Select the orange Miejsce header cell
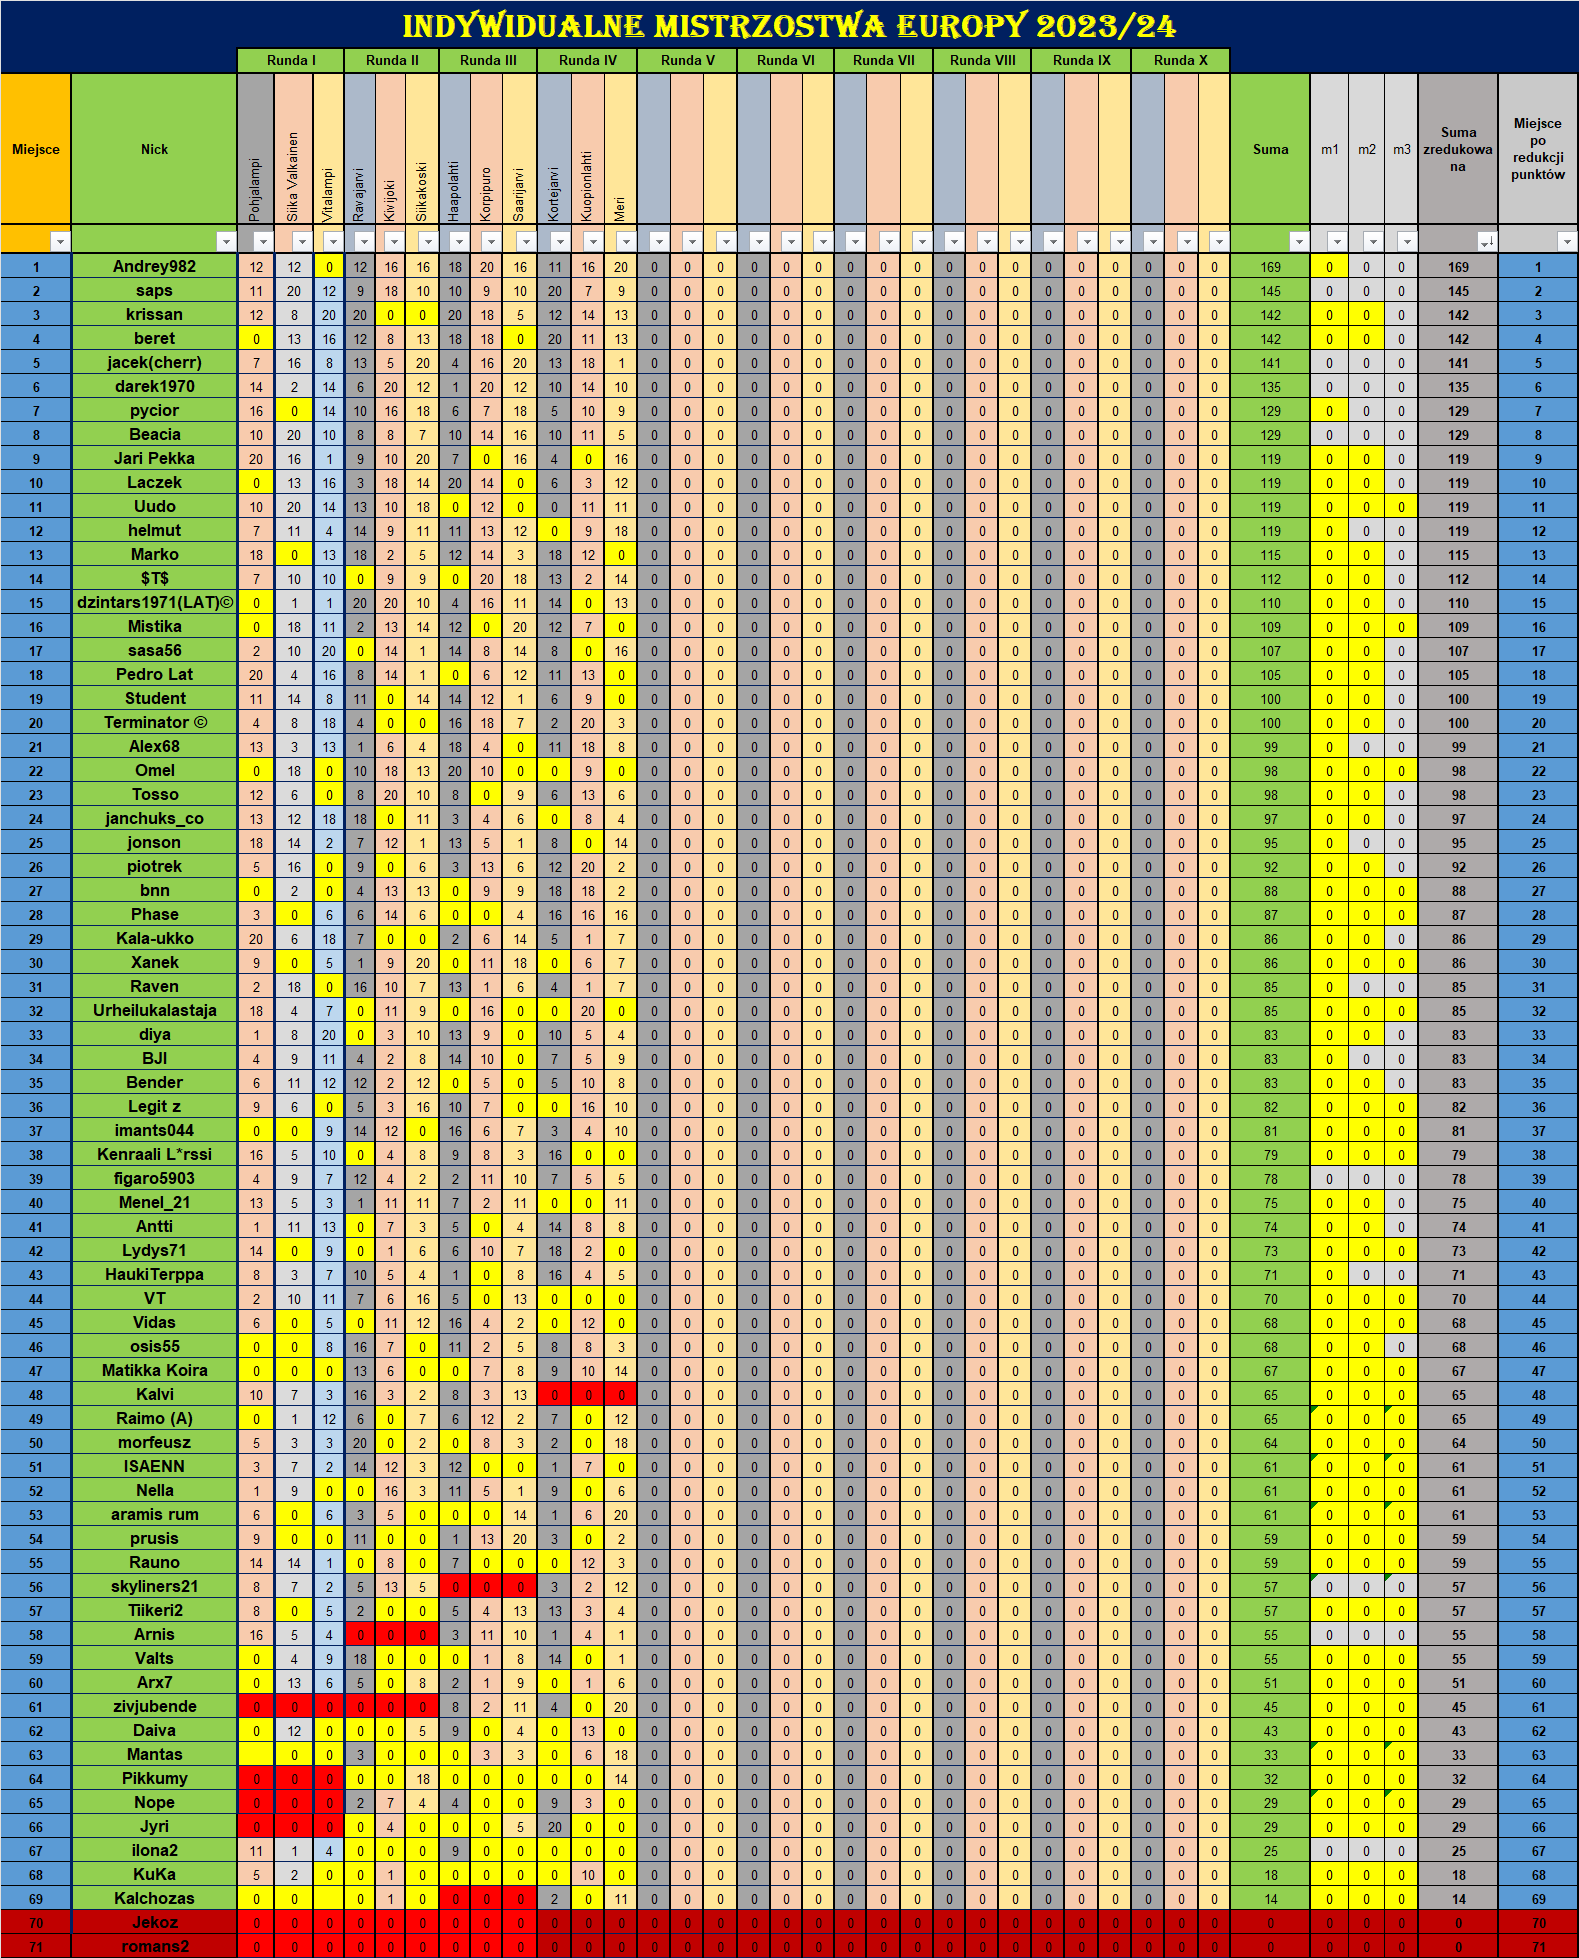The image size is (1579, 1958). pyautogui.click(x=36, y=149)
